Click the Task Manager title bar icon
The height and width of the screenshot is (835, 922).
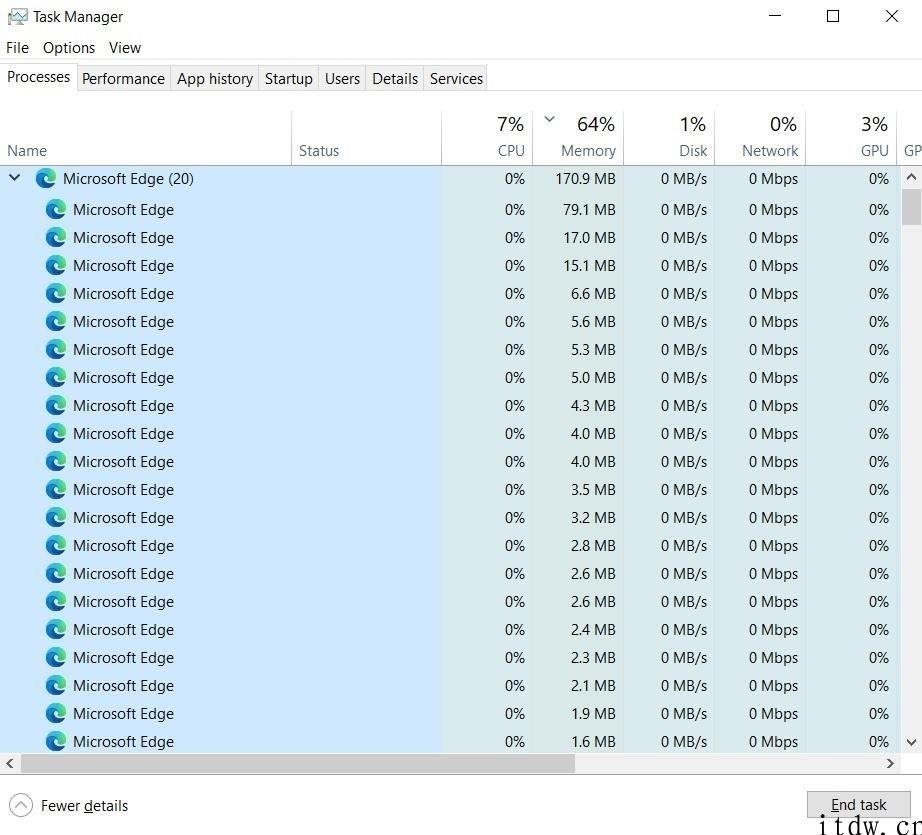point(17,16)
